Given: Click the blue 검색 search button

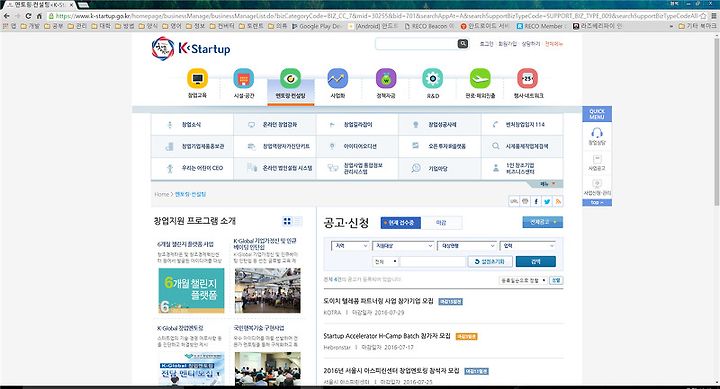Looking at the screenshot, I should 535,262.
